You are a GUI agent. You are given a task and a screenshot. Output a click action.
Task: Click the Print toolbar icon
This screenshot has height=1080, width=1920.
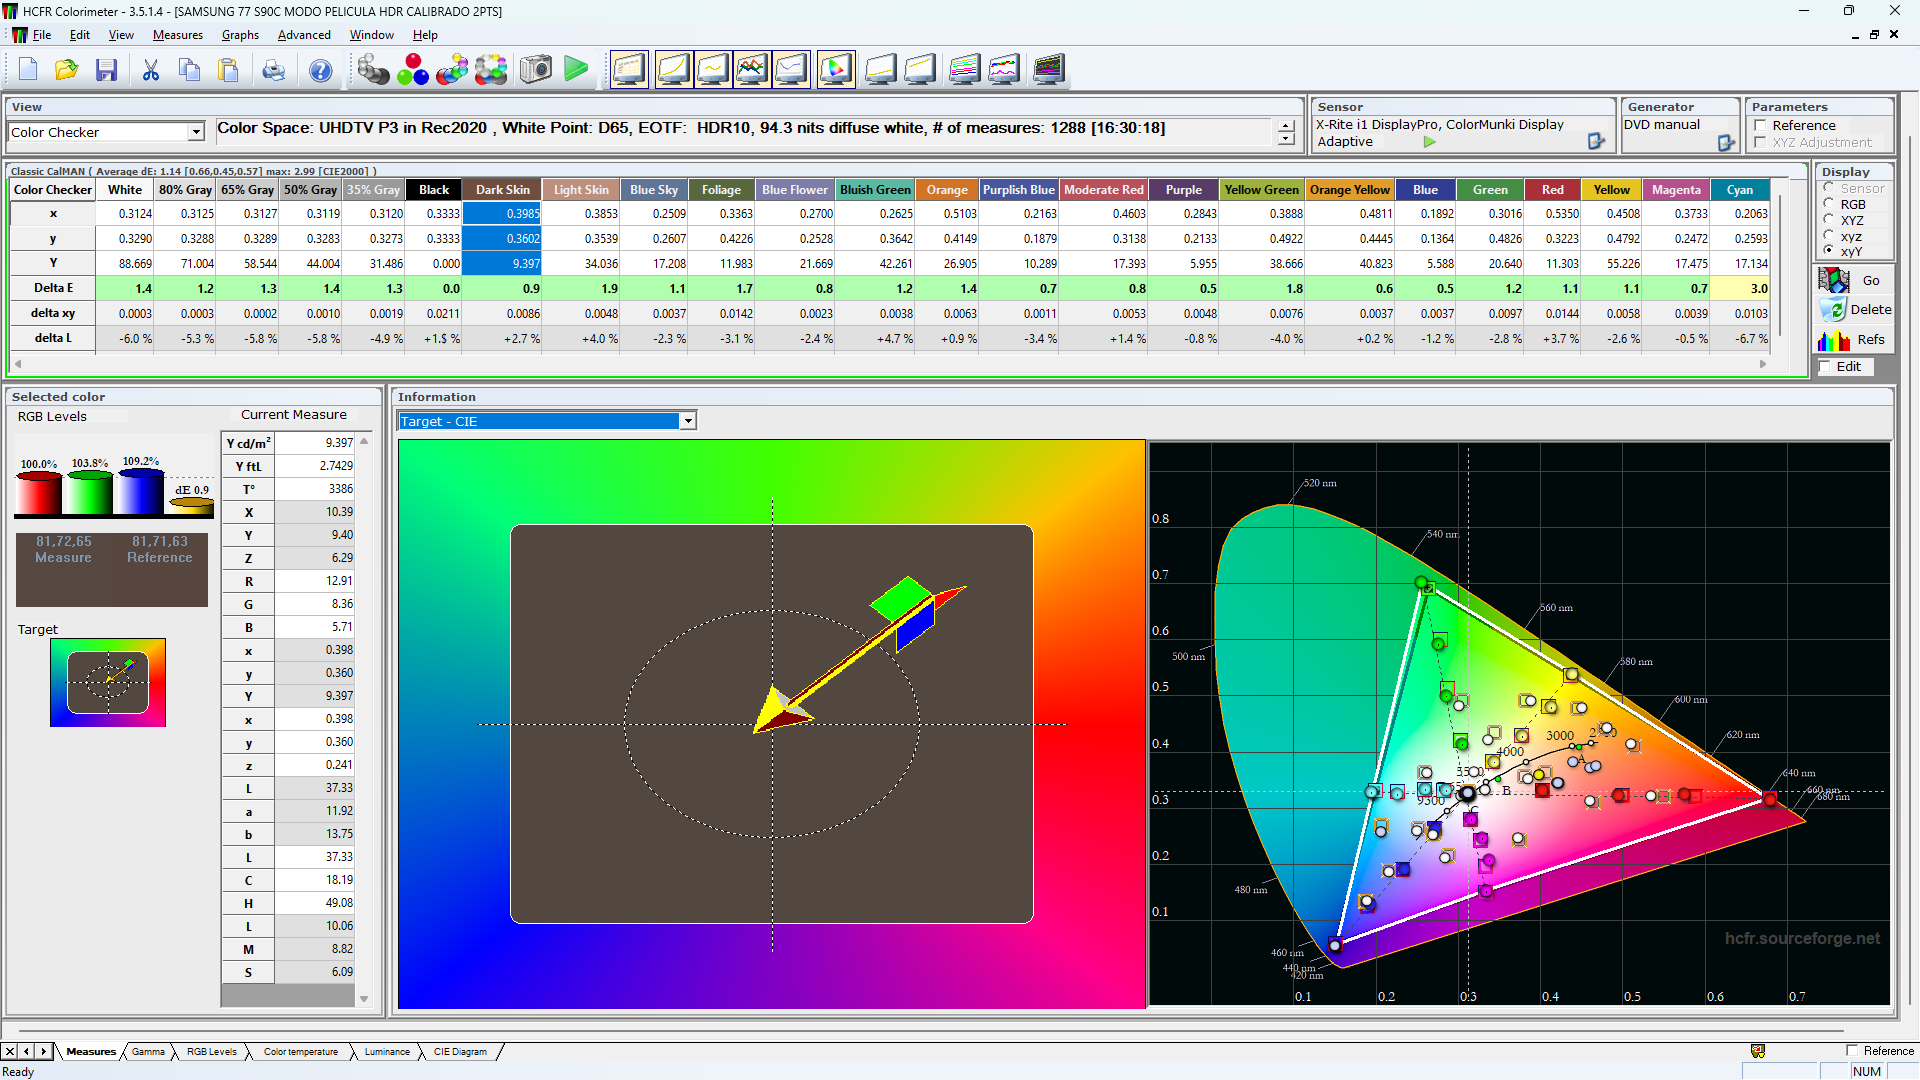(273, 70)
